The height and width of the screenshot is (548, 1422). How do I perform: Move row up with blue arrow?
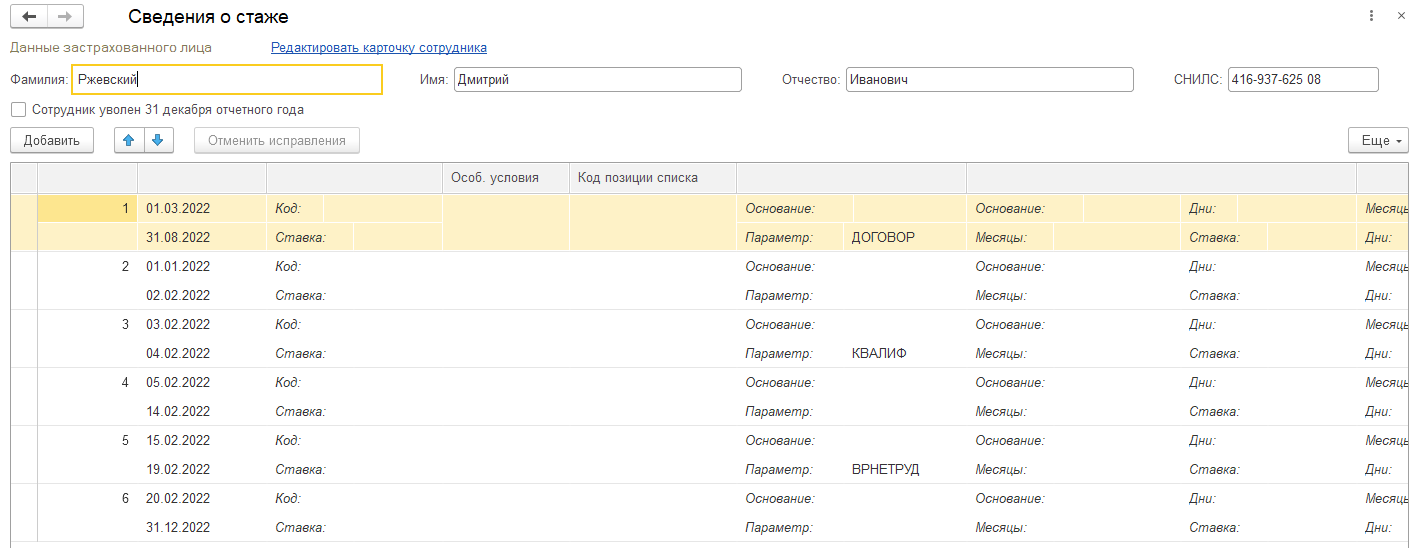[128, 141]
